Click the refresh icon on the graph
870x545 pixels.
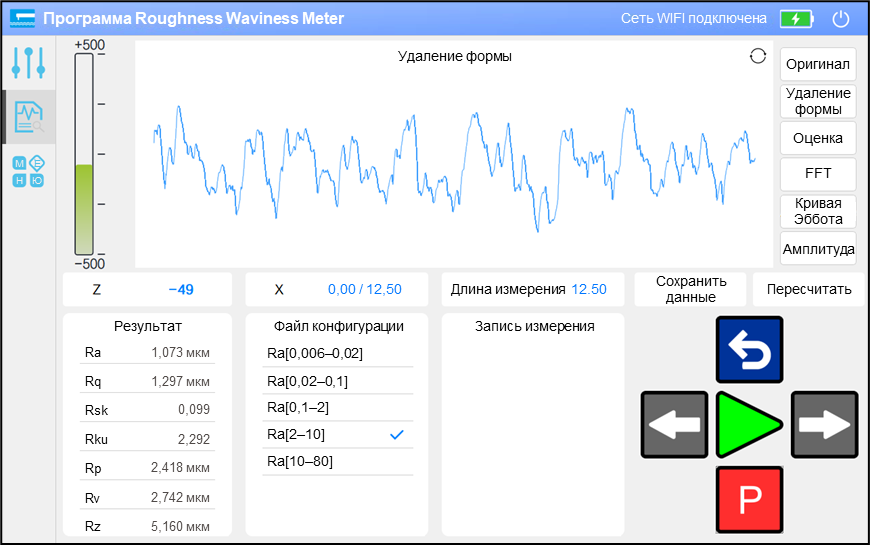[758, 56]
